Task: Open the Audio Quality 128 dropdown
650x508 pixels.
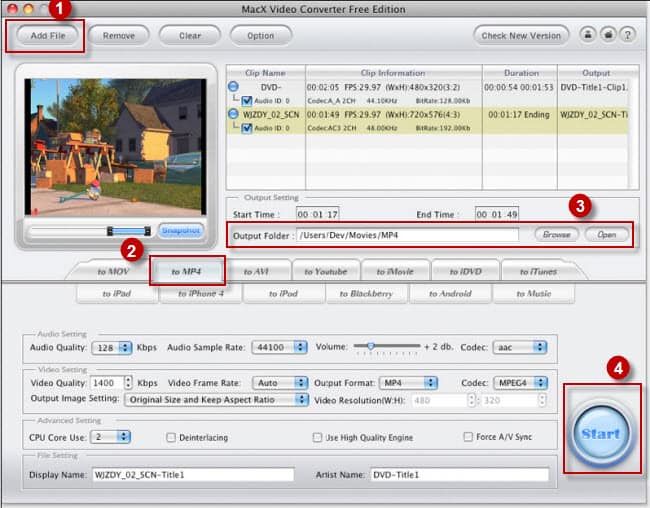Action: point(112,348)
